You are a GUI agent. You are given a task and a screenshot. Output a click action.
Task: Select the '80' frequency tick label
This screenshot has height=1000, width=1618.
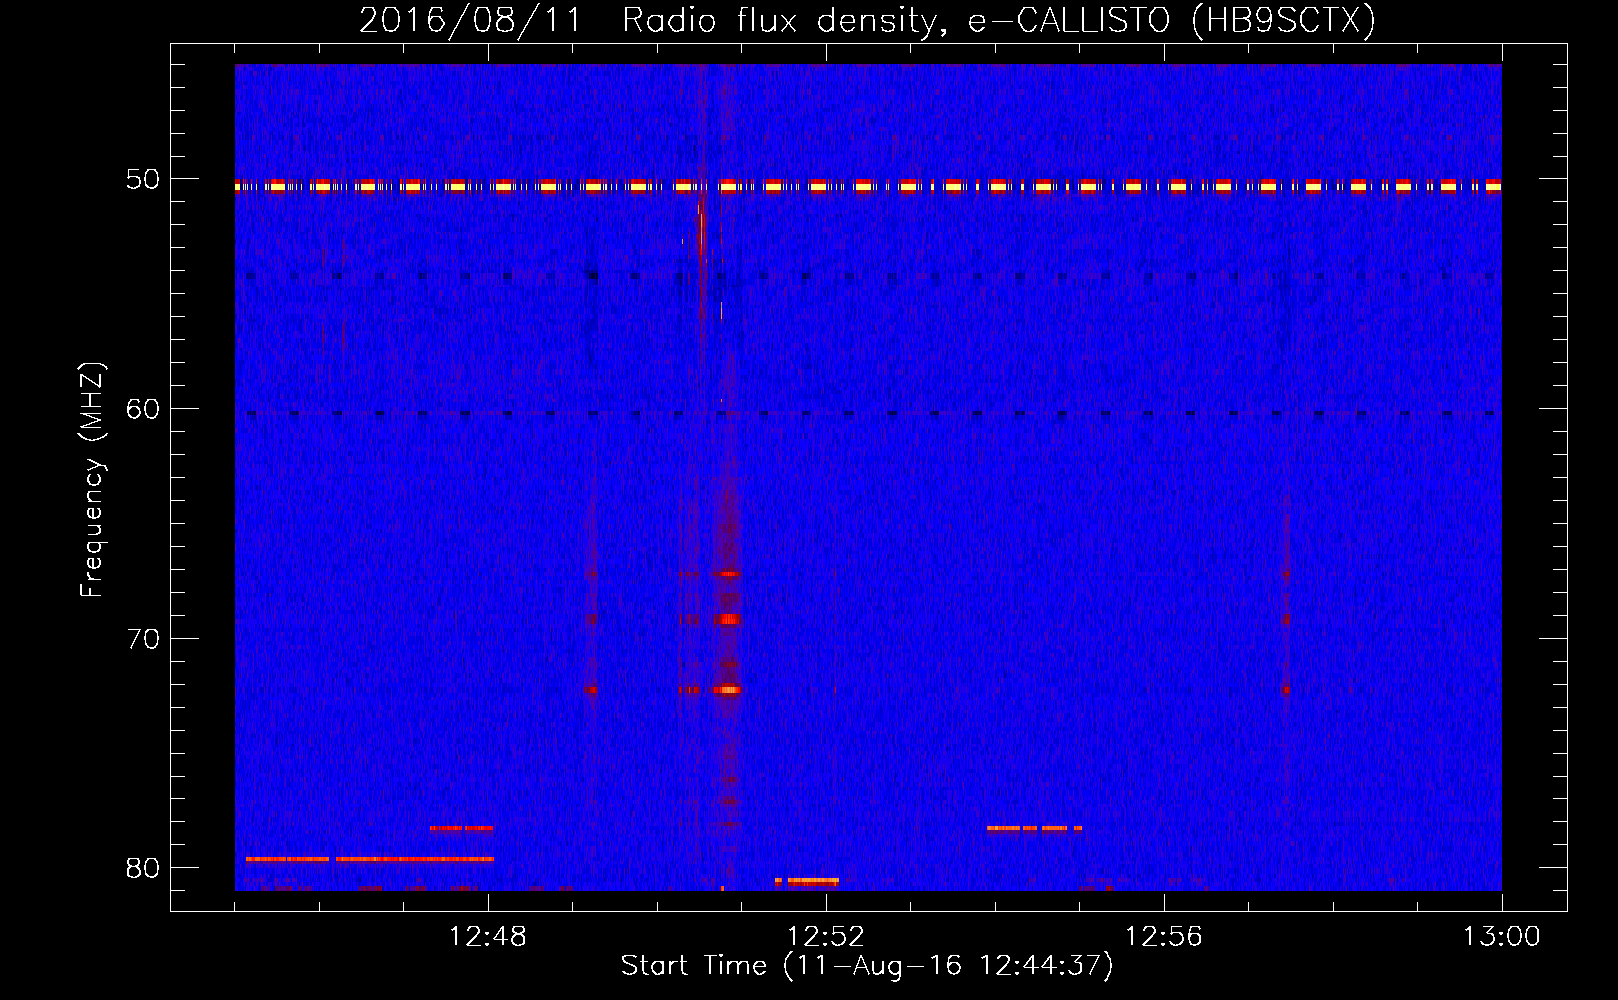pyautogui.click(x=143, y=868)
